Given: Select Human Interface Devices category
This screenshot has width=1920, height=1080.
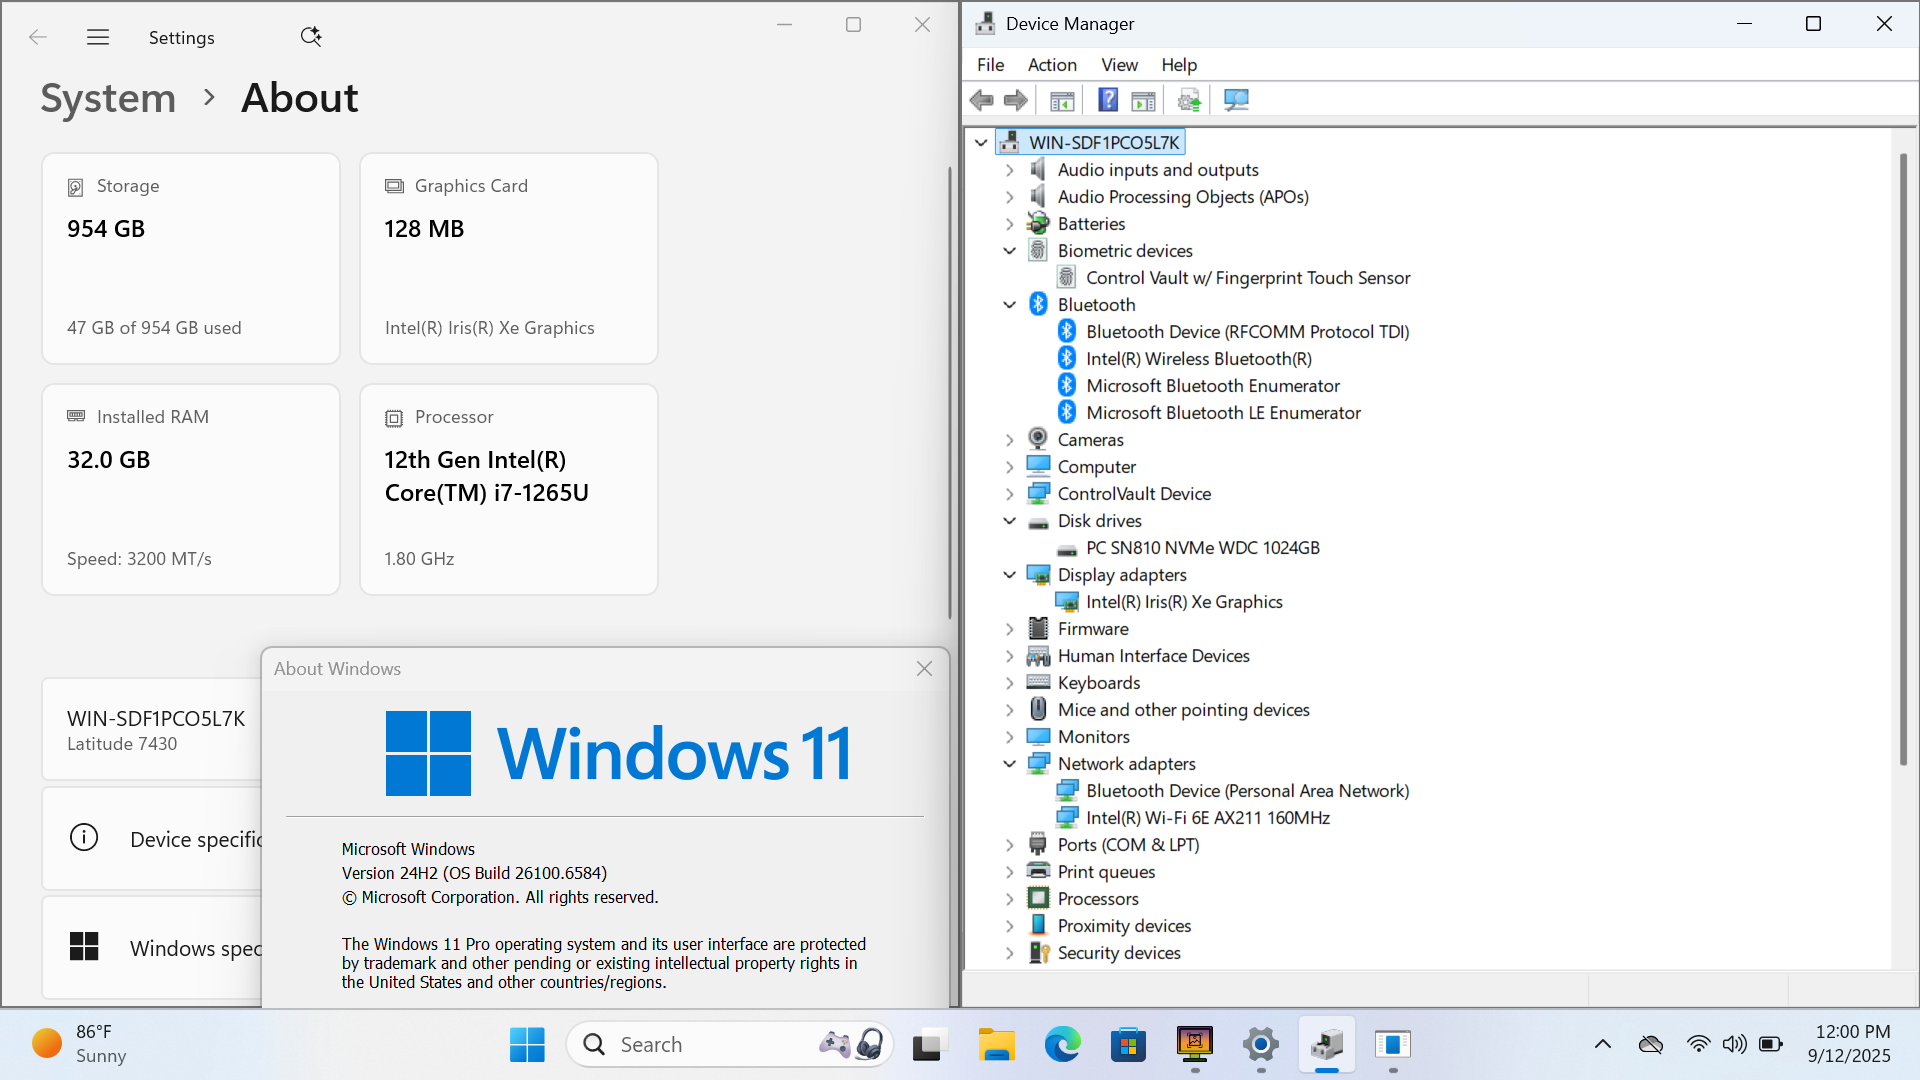Looking at the screenshot, I should [1153, 656].
